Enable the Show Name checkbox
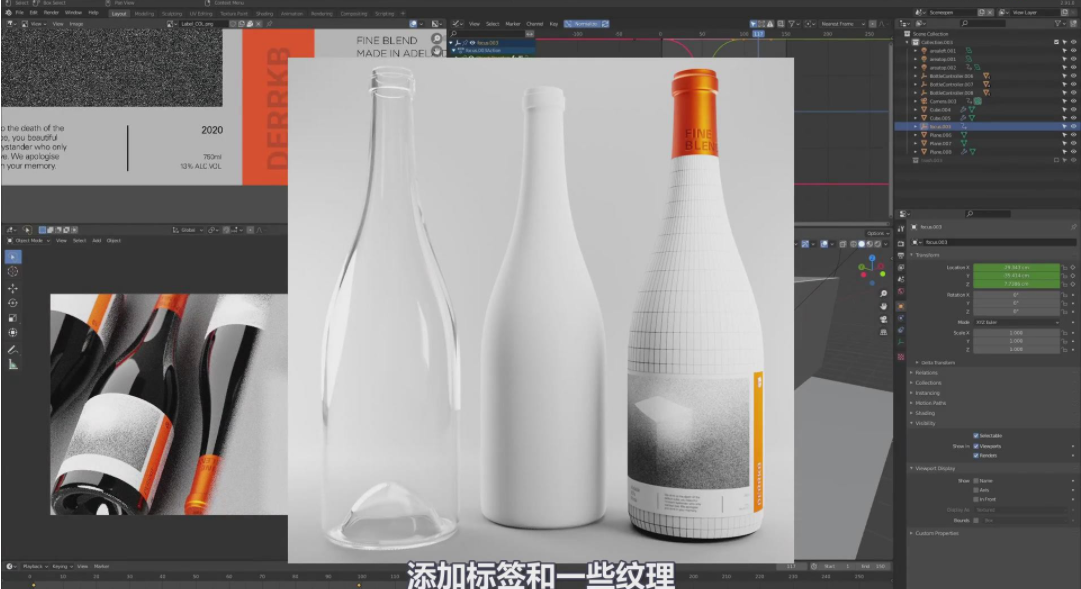The width and height of the screenshot is (1081, 589). [x=976, y=481]
